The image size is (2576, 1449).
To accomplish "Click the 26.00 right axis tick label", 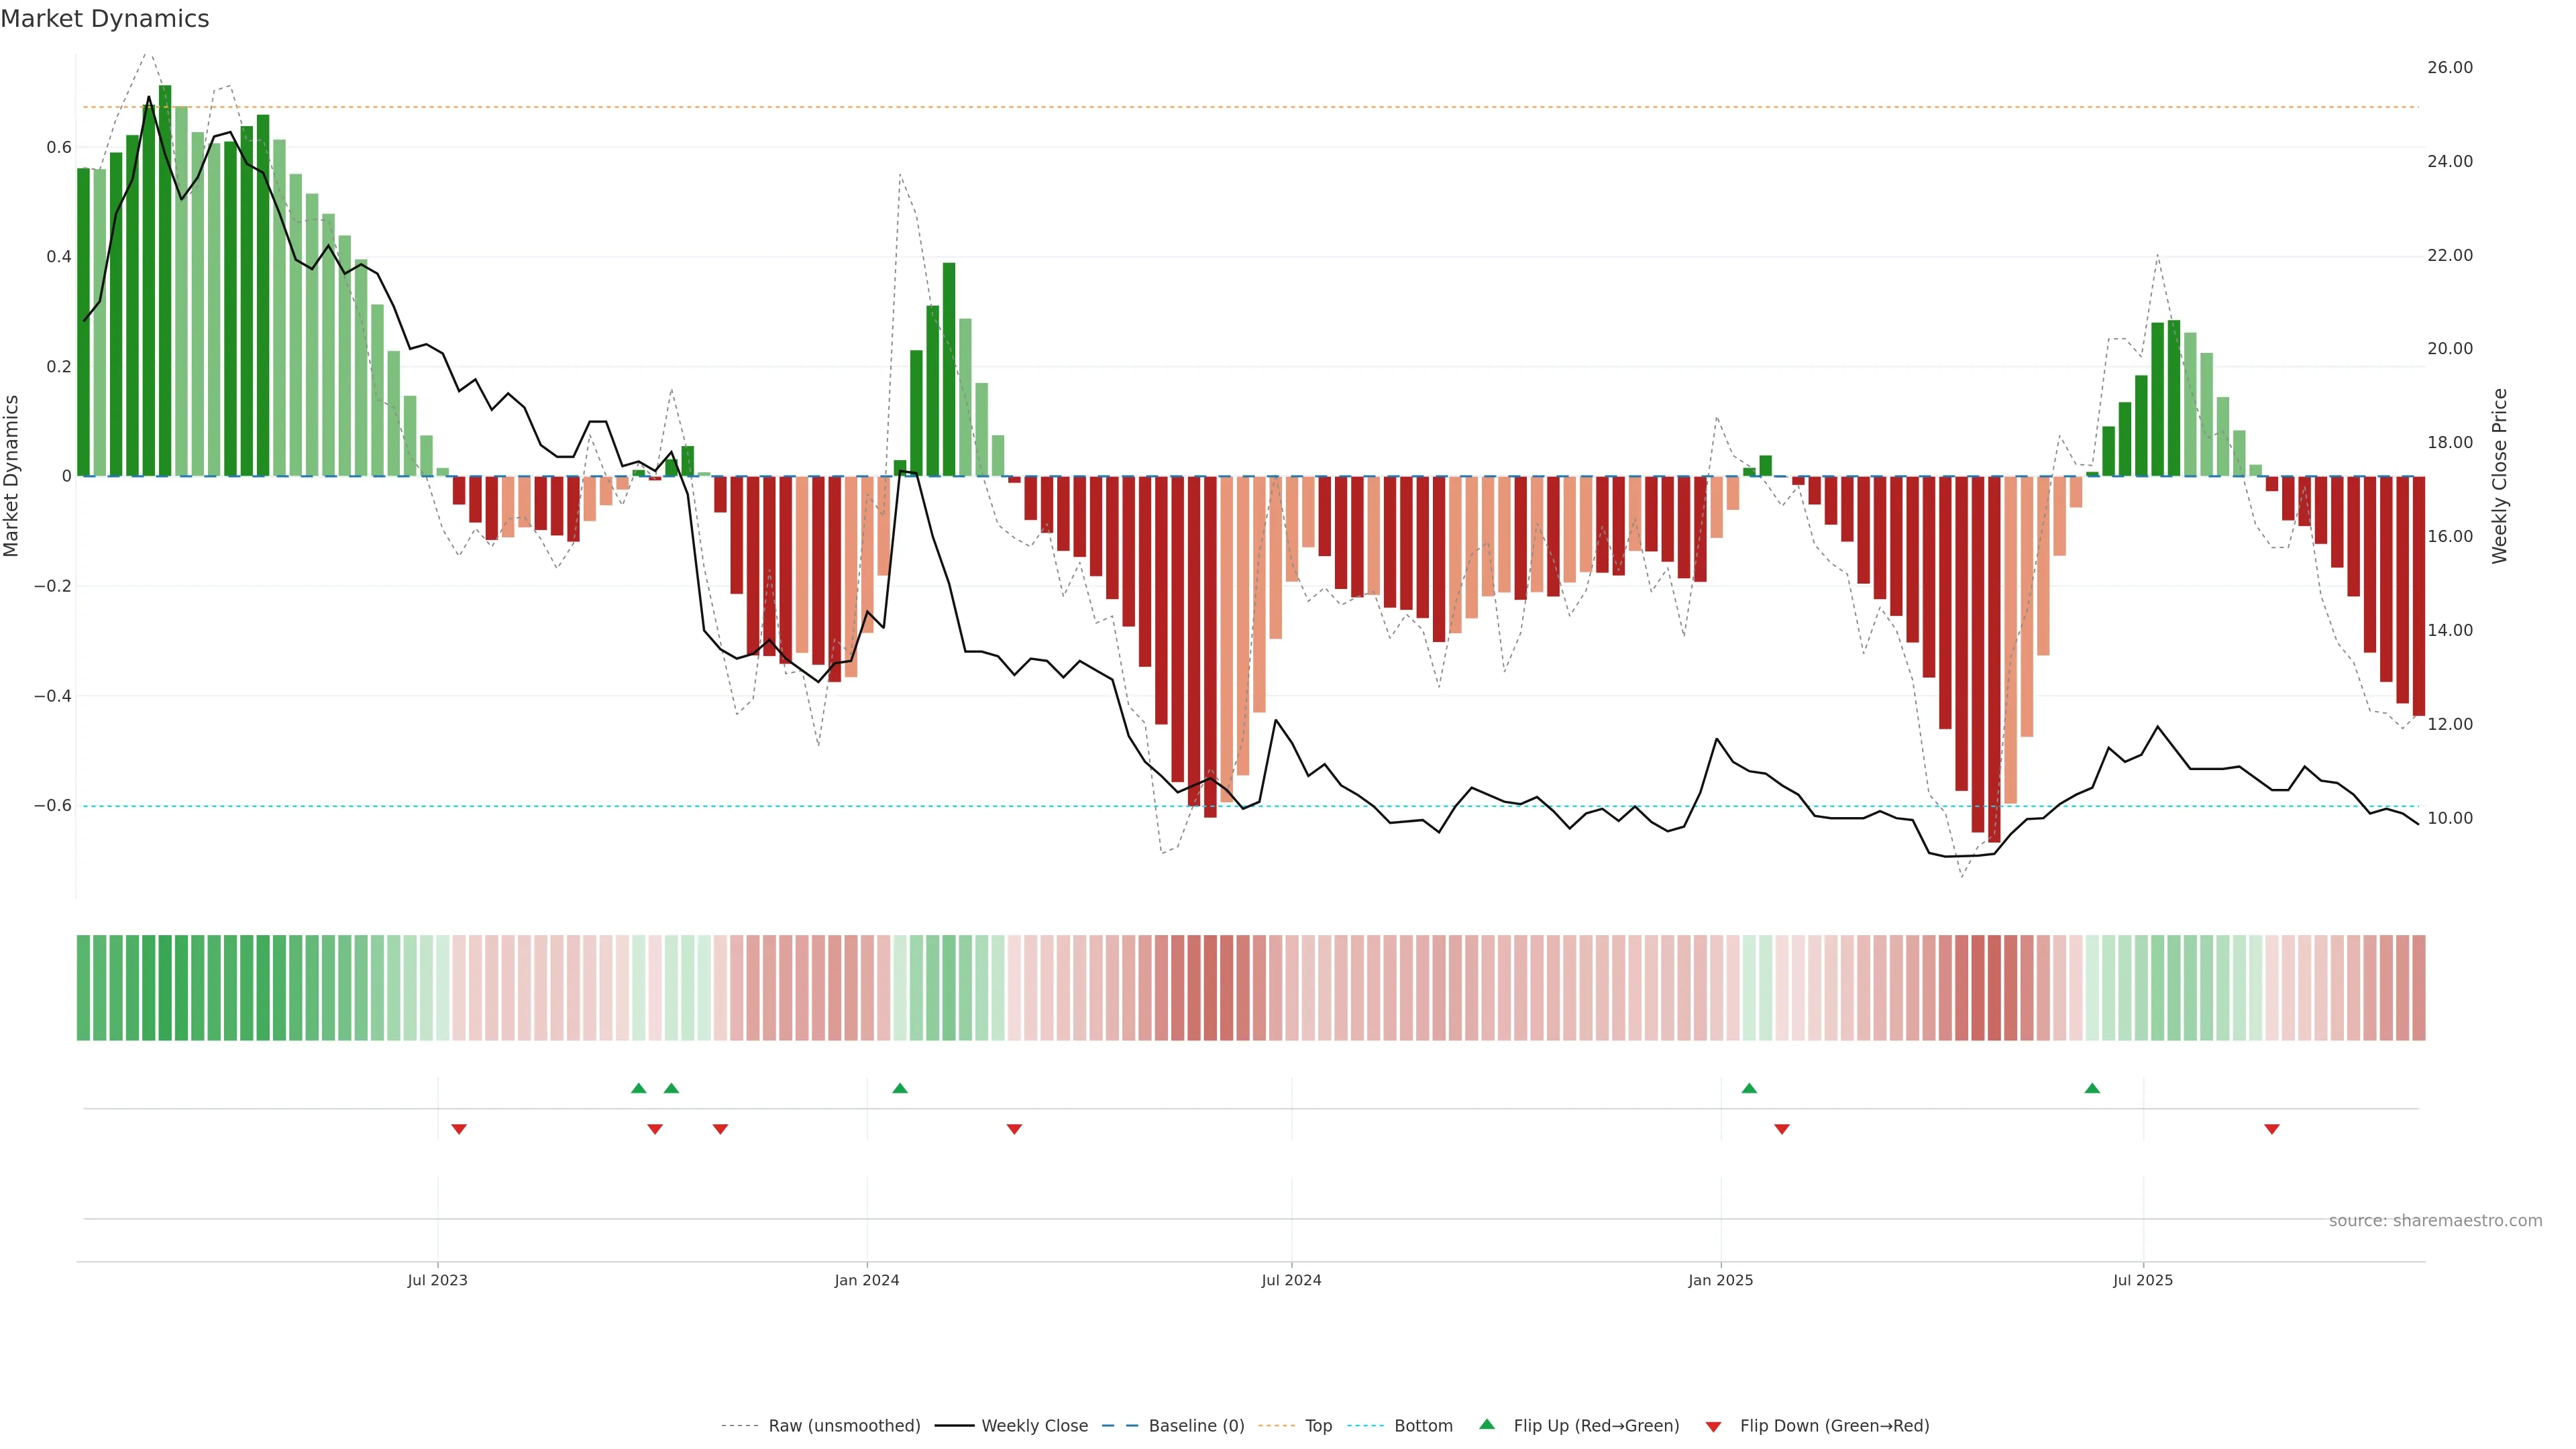I will tap(2449, 68).
